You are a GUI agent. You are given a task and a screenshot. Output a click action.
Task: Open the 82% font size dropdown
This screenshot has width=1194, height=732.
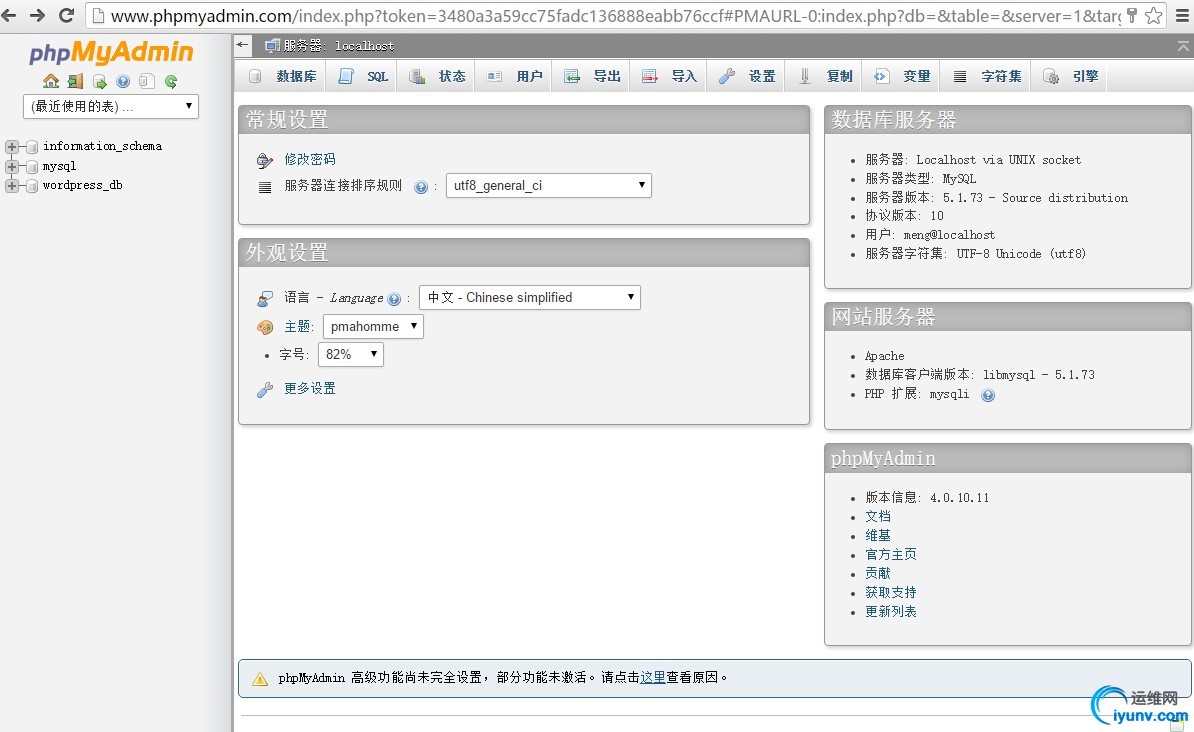tap(351, 354)
